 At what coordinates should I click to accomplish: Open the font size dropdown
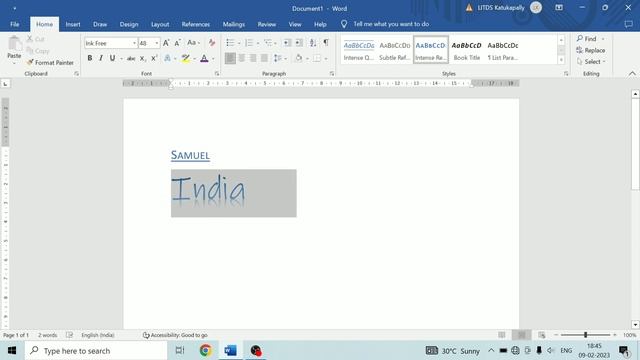point(157,43)
